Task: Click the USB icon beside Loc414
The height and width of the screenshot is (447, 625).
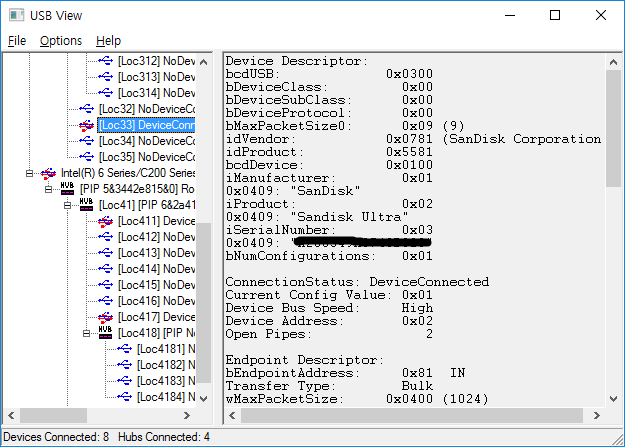Action: pyautogui.click(x=106, y=269)
